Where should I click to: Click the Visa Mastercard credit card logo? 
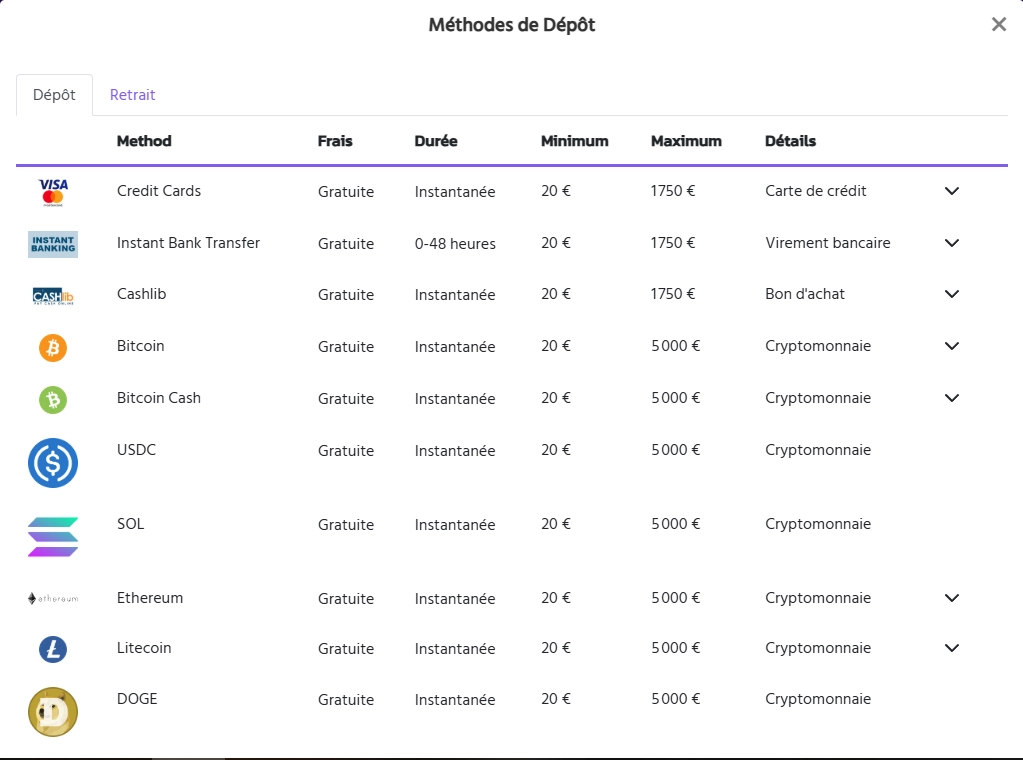coord(53,191)
